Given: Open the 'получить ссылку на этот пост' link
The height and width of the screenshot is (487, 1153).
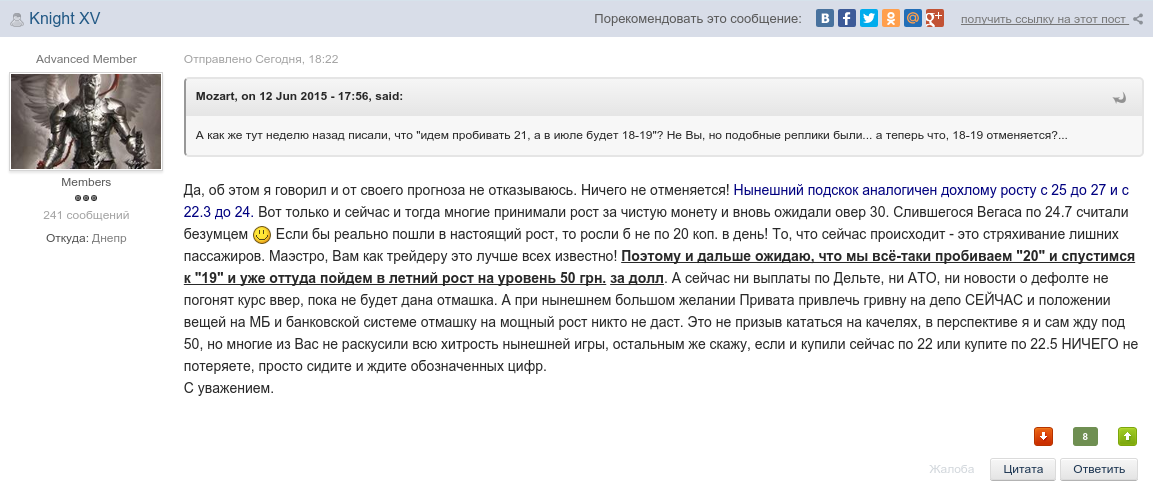Looking at the screenshot, I should click(x=1044, y=19).
